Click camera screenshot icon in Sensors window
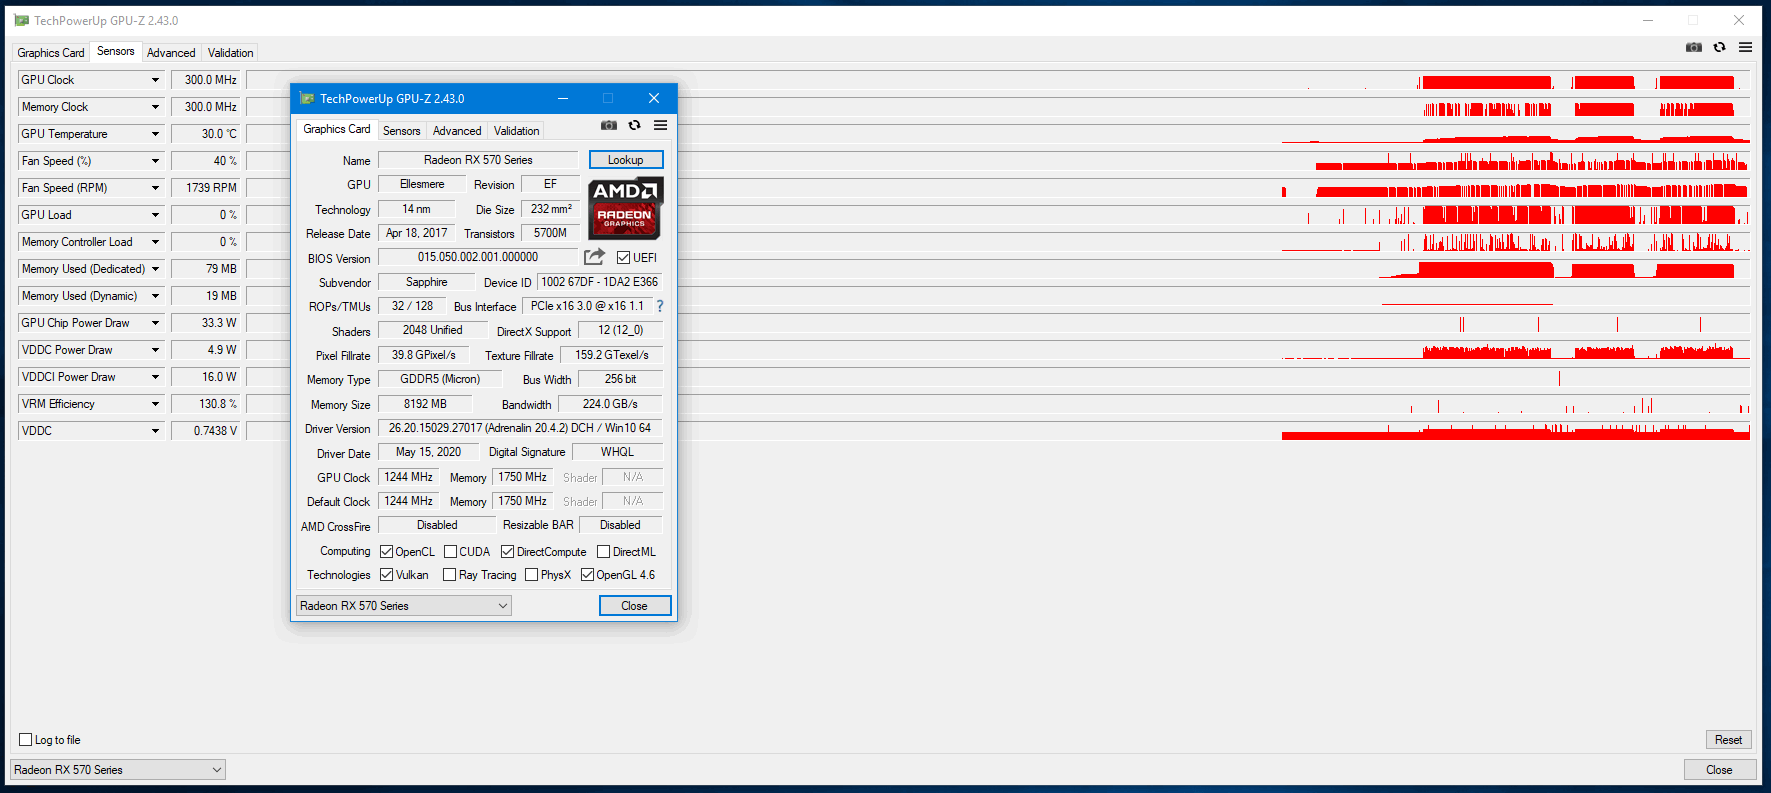 pos(1694,47)
